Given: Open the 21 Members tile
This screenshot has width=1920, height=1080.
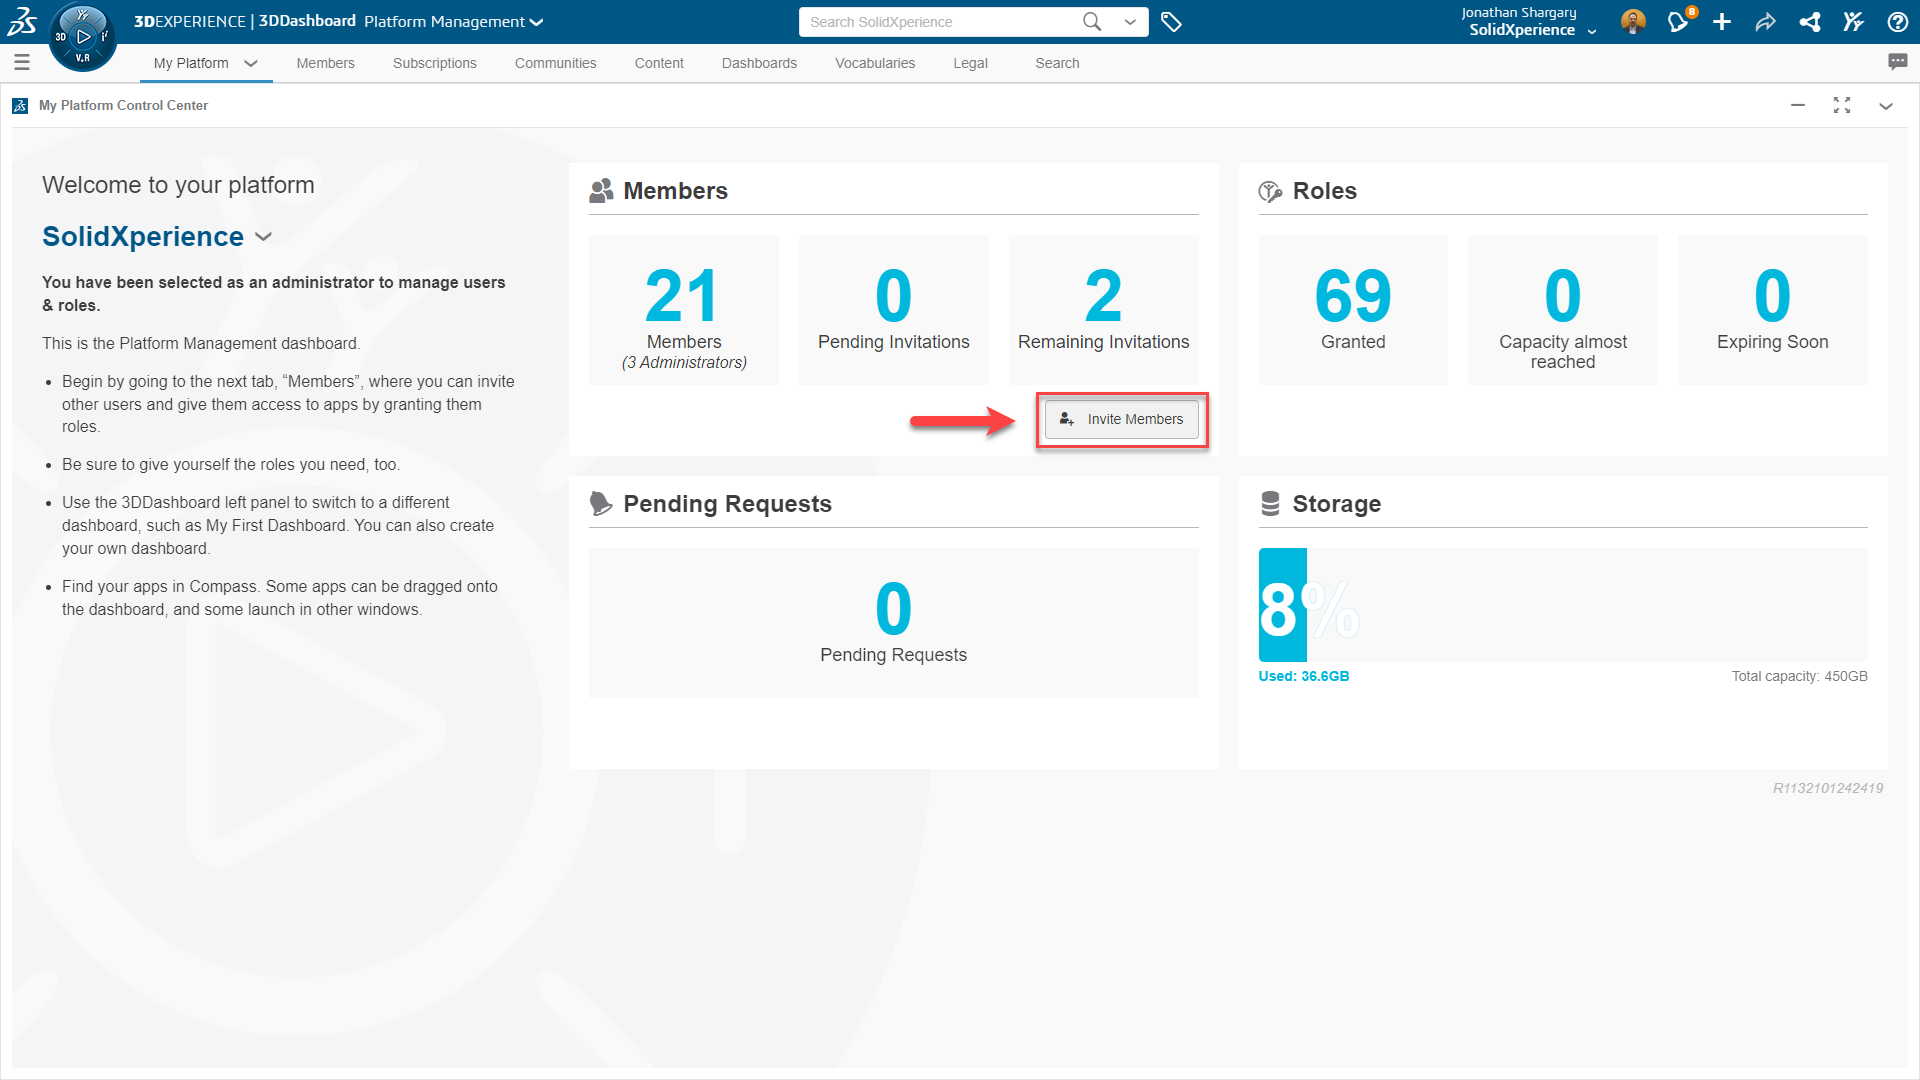Looking at the screenshot, I should tap(684, 310).
